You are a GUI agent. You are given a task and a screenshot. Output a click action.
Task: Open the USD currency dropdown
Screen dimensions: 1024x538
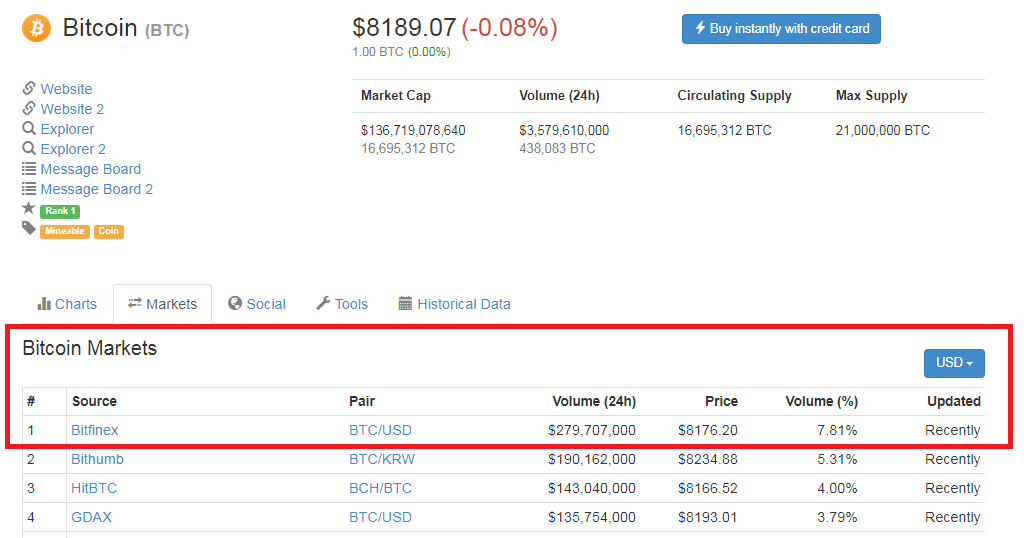pyautogui.click(x=954, y=363)
